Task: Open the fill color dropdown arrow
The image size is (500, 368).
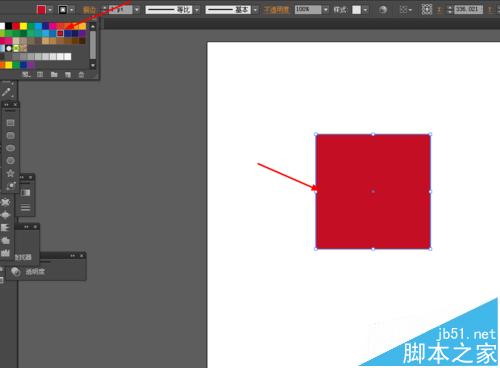Action: tap(50, 10)
